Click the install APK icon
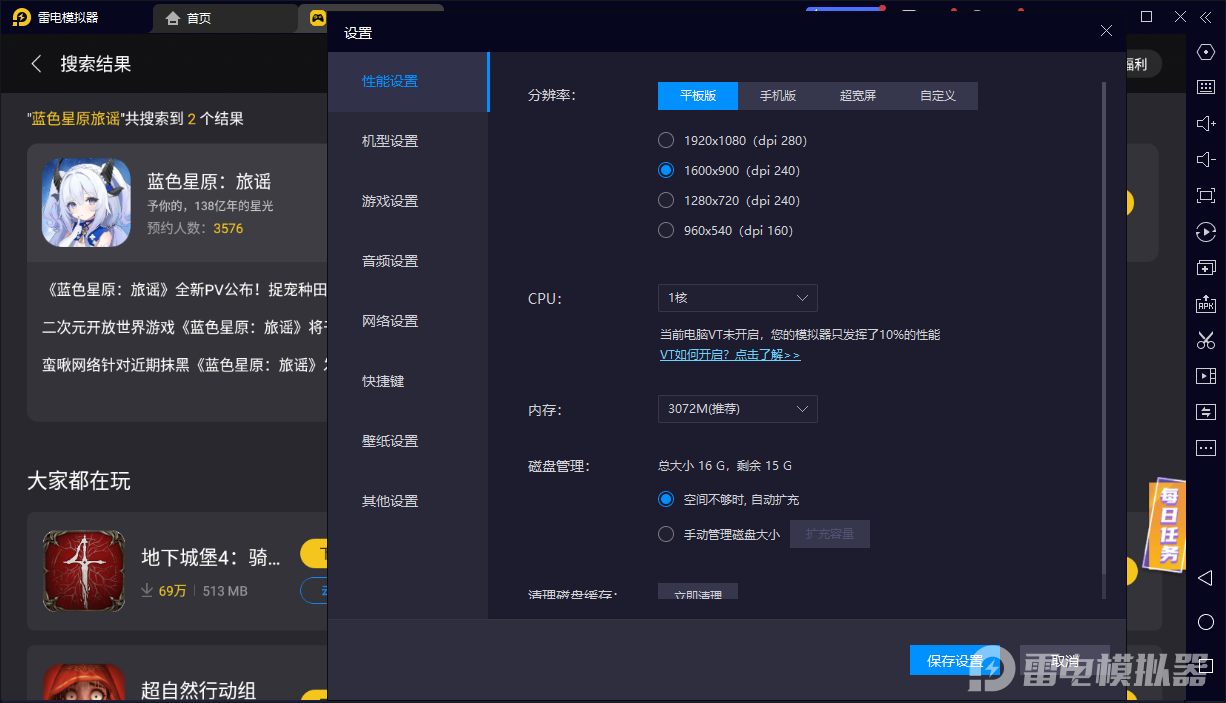Screen dimensions: 1226x703 [x=1206, y=304]
